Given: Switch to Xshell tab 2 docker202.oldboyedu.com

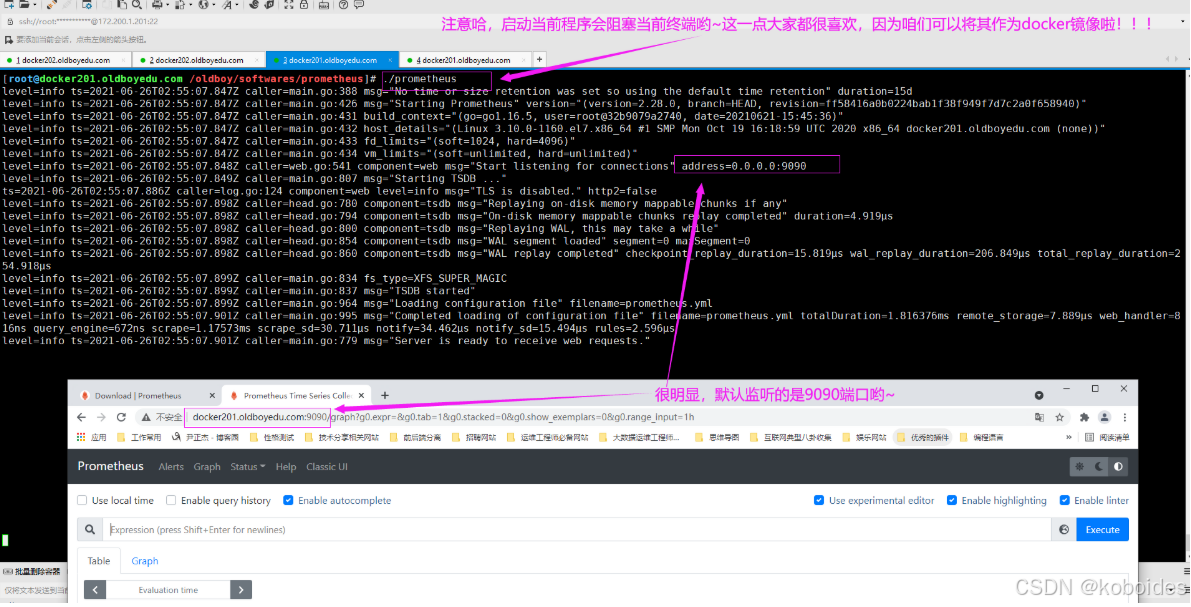Looking at the screenshot, I should pyautogui.click(x=197, y=59).
